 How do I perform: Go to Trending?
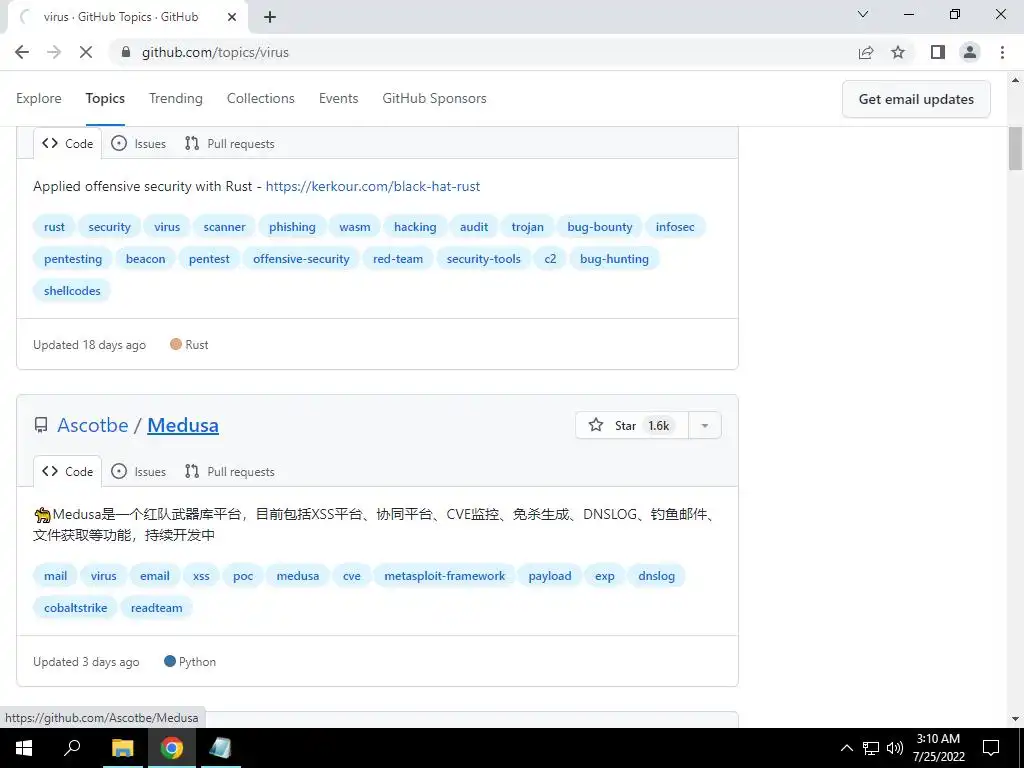click(176, 99)
